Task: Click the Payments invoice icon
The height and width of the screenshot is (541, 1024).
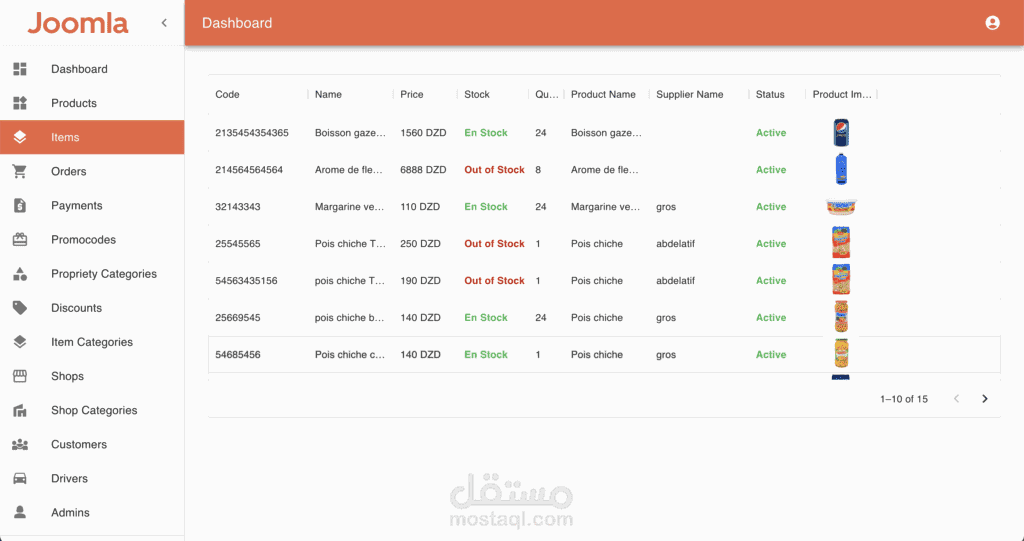Action: click(x=20, y=205)
